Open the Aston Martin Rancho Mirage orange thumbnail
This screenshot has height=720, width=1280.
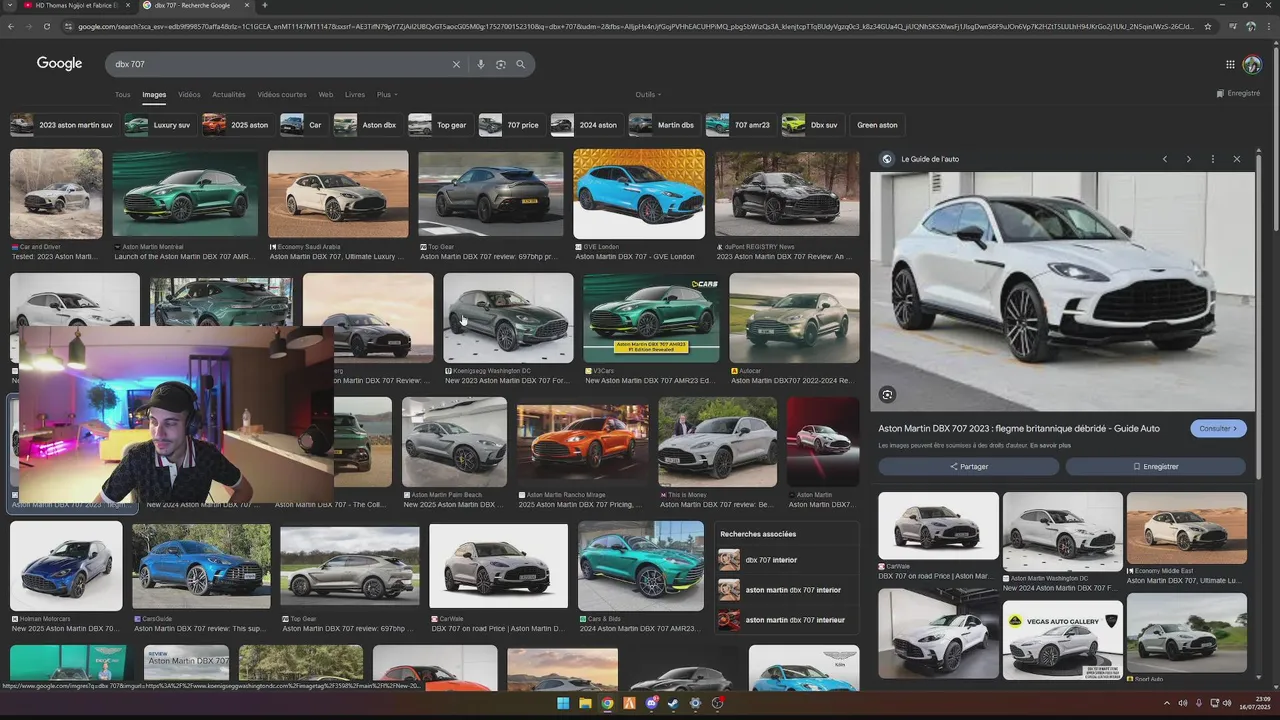[x=583, y=442]
